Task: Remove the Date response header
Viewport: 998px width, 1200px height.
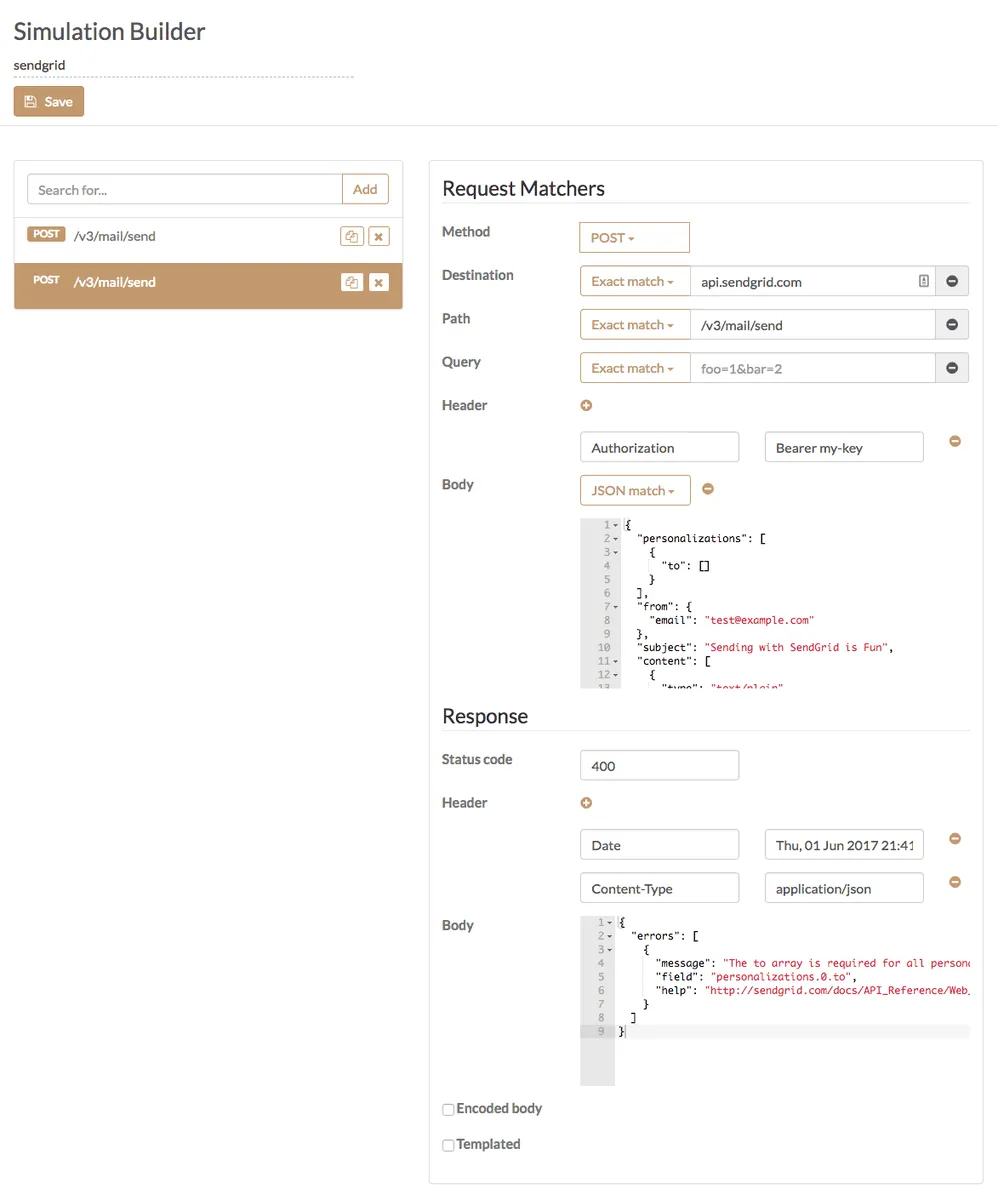Action: tap(954, 838)
